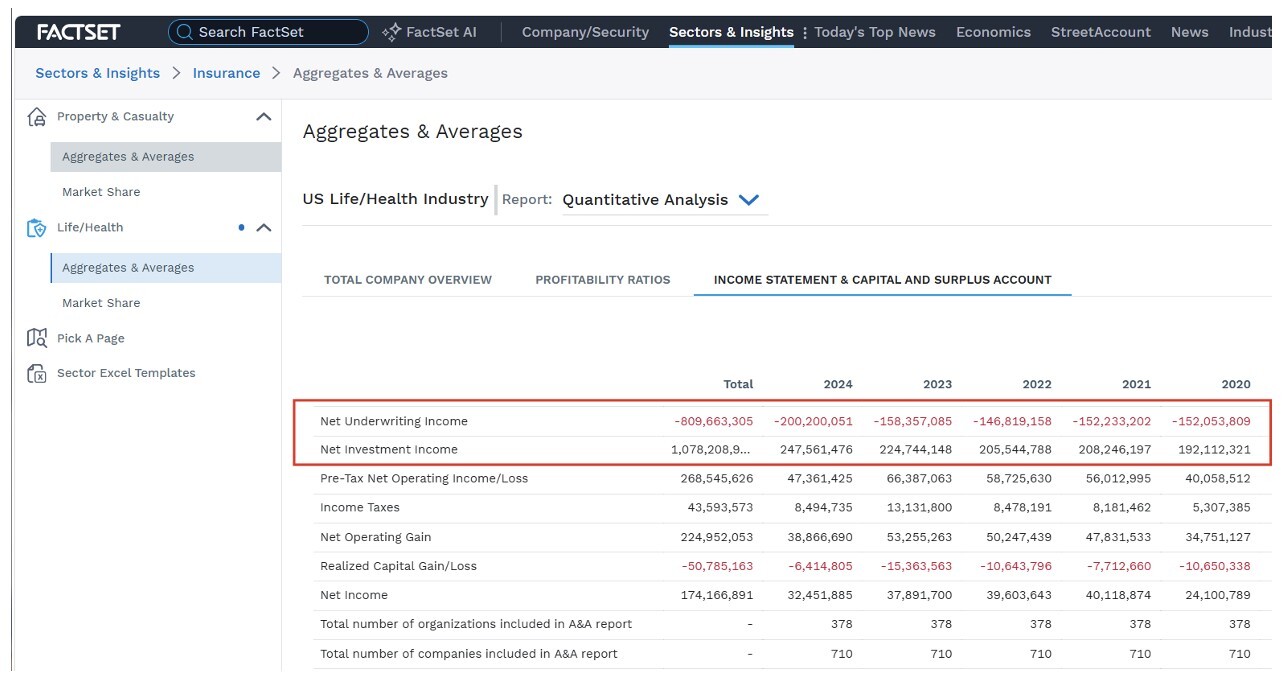Click the FactSet AI sparkle icon
The height and width of the screenshot is (687, 1285).
(392, 32)
